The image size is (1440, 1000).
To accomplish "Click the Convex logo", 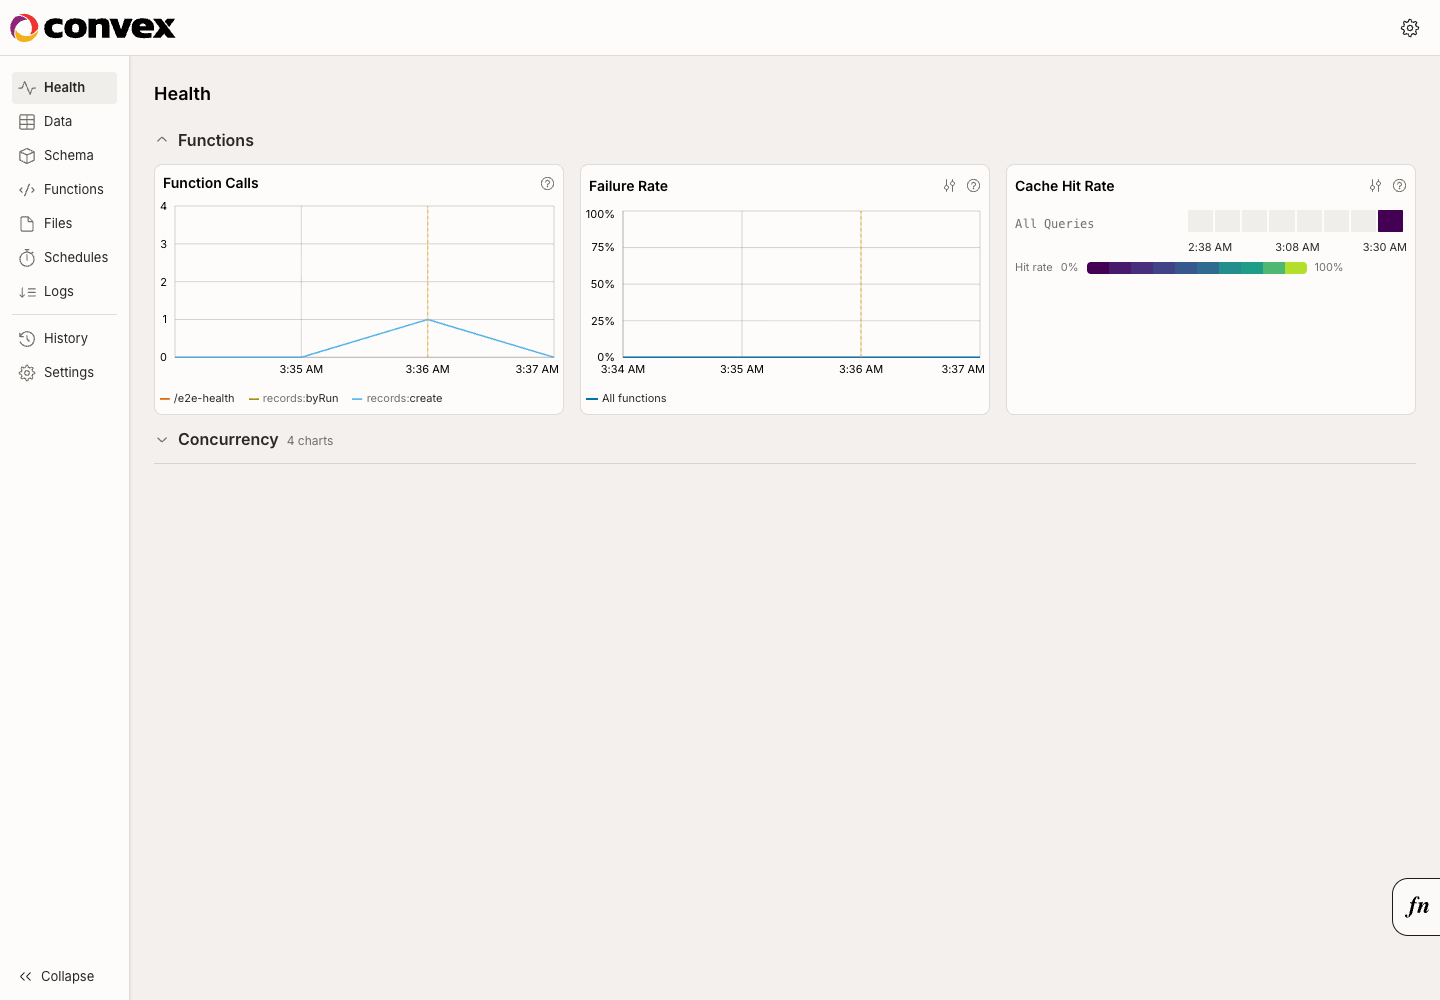I will coord(93,28).
